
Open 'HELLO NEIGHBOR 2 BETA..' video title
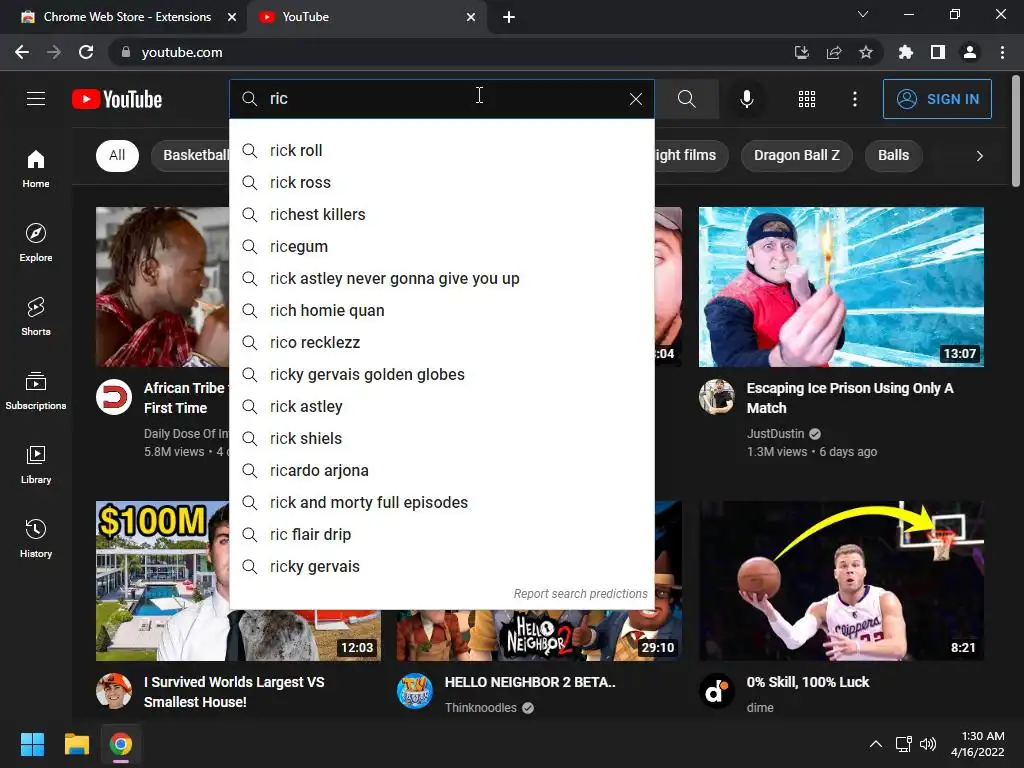(530, 682)
